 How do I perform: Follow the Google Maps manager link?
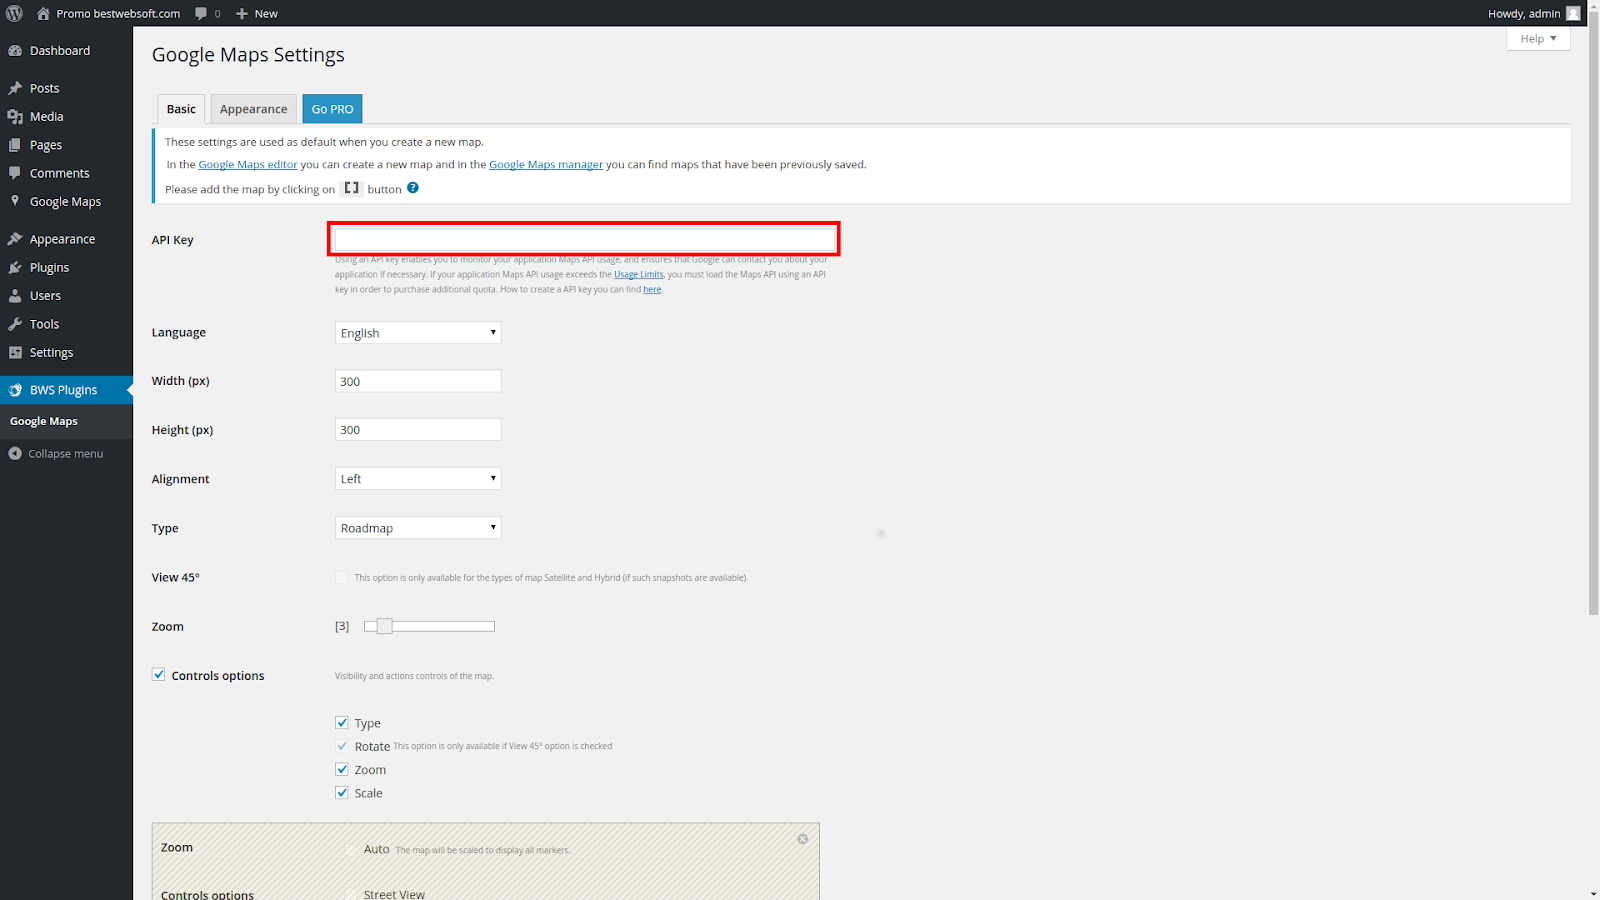tap(546, 164)
